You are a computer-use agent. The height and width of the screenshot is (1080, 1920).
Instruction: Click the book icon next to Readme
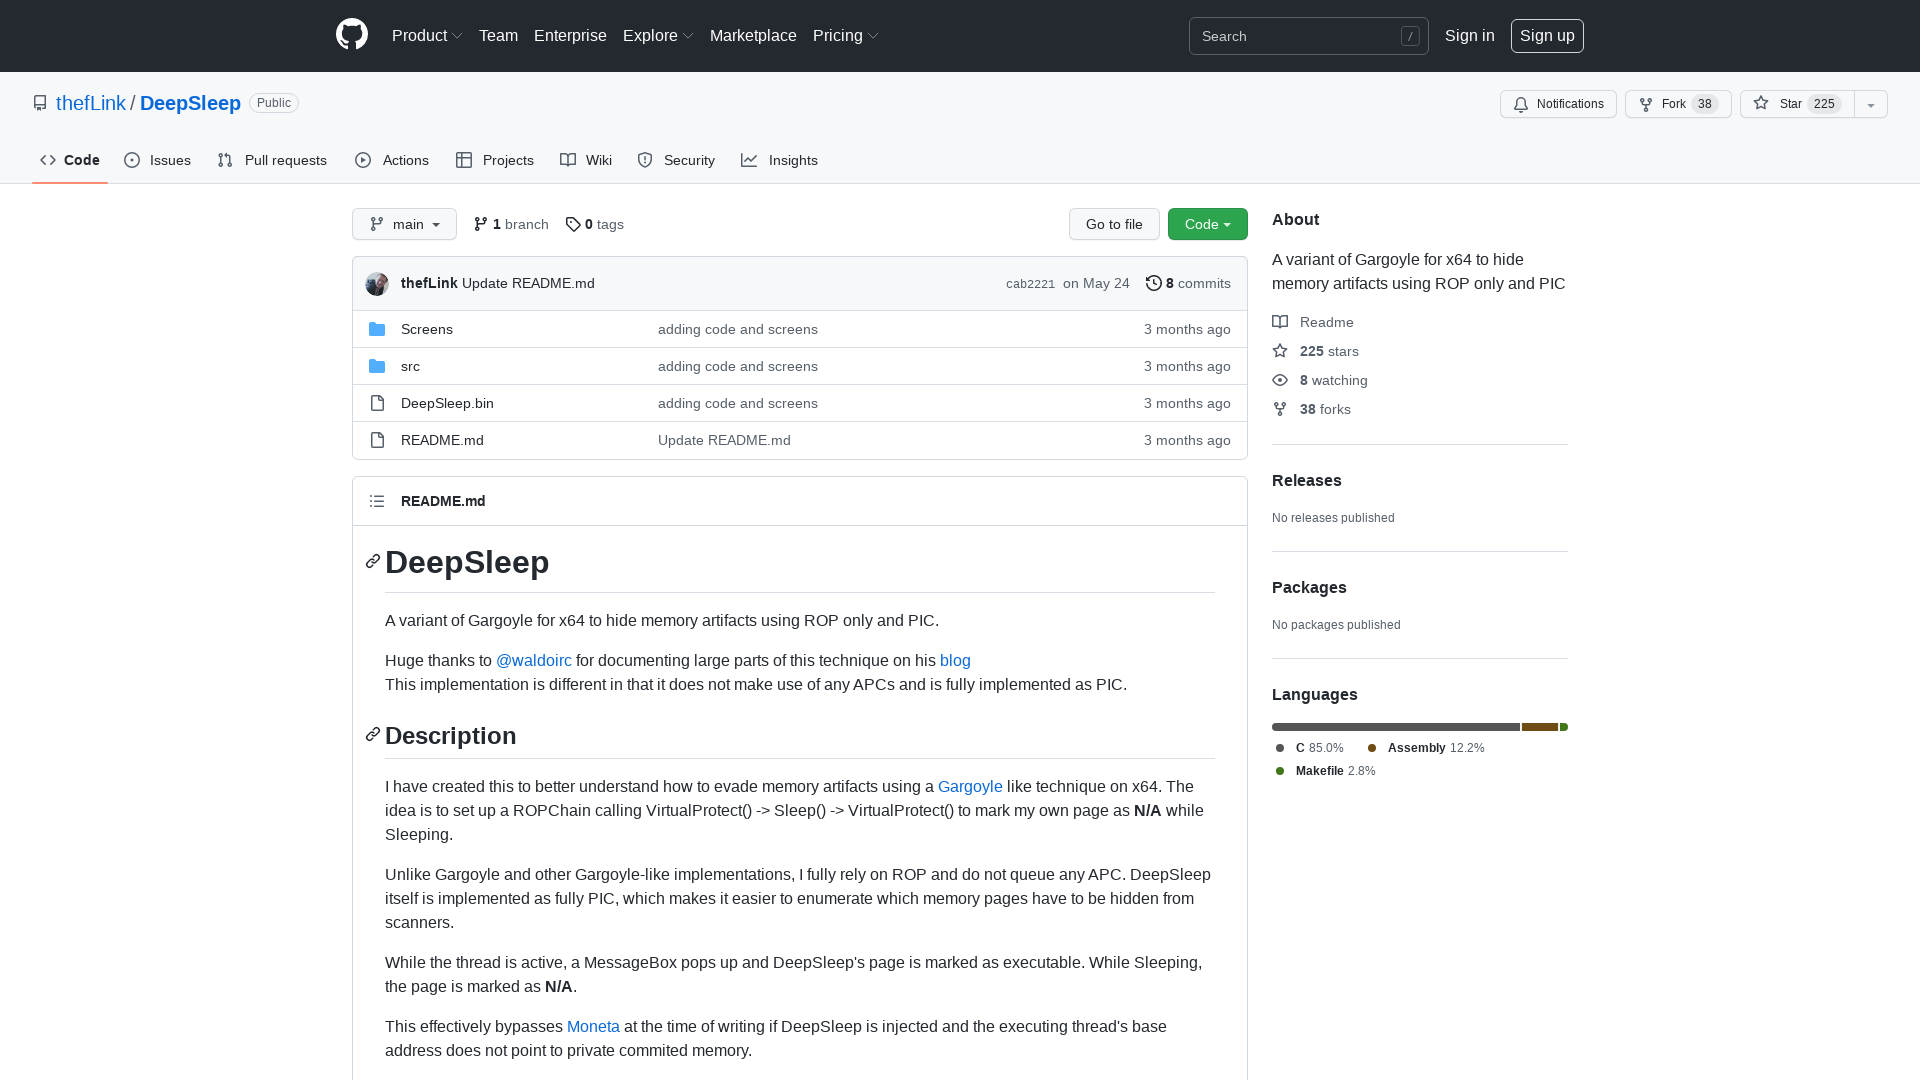coord(1280,322)
